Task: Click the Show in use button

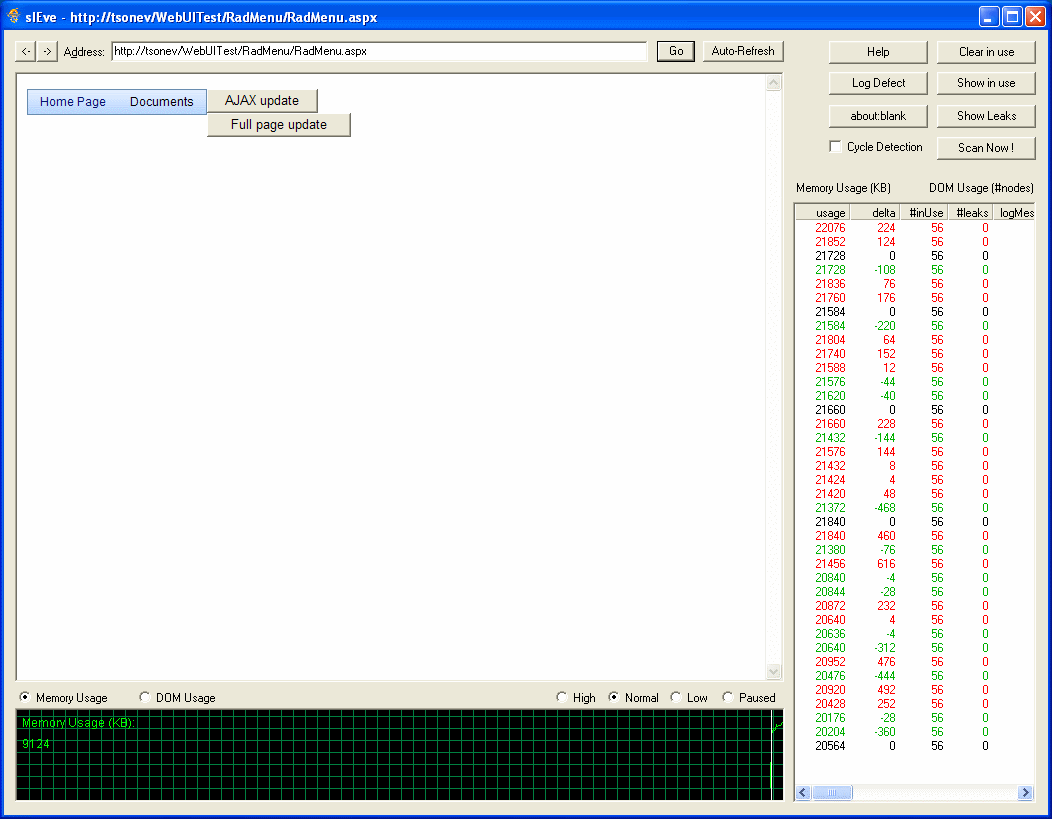Action: click(986, 83)
